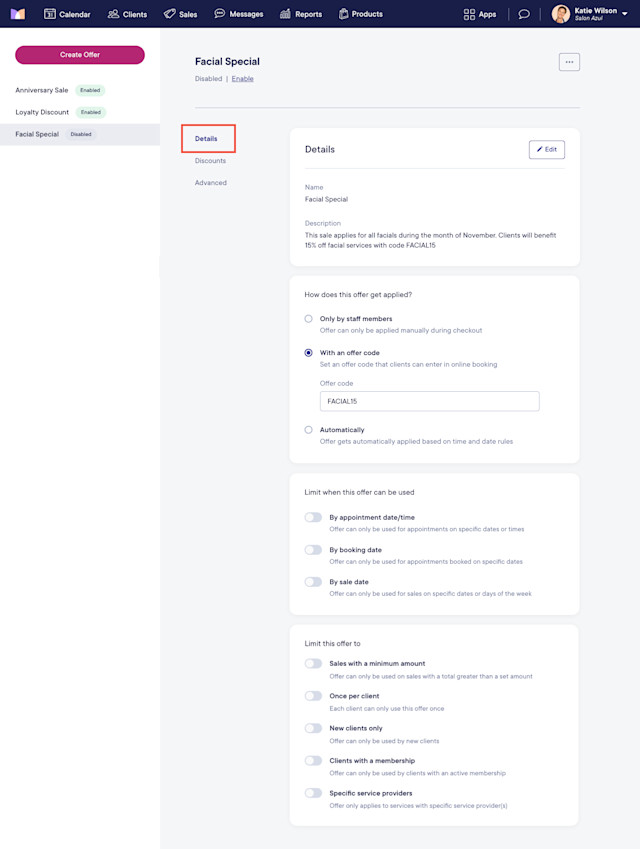Screen dimensions: 640x849
Task: Enable 'New clients only' toggle
Action: pos(313,728)
